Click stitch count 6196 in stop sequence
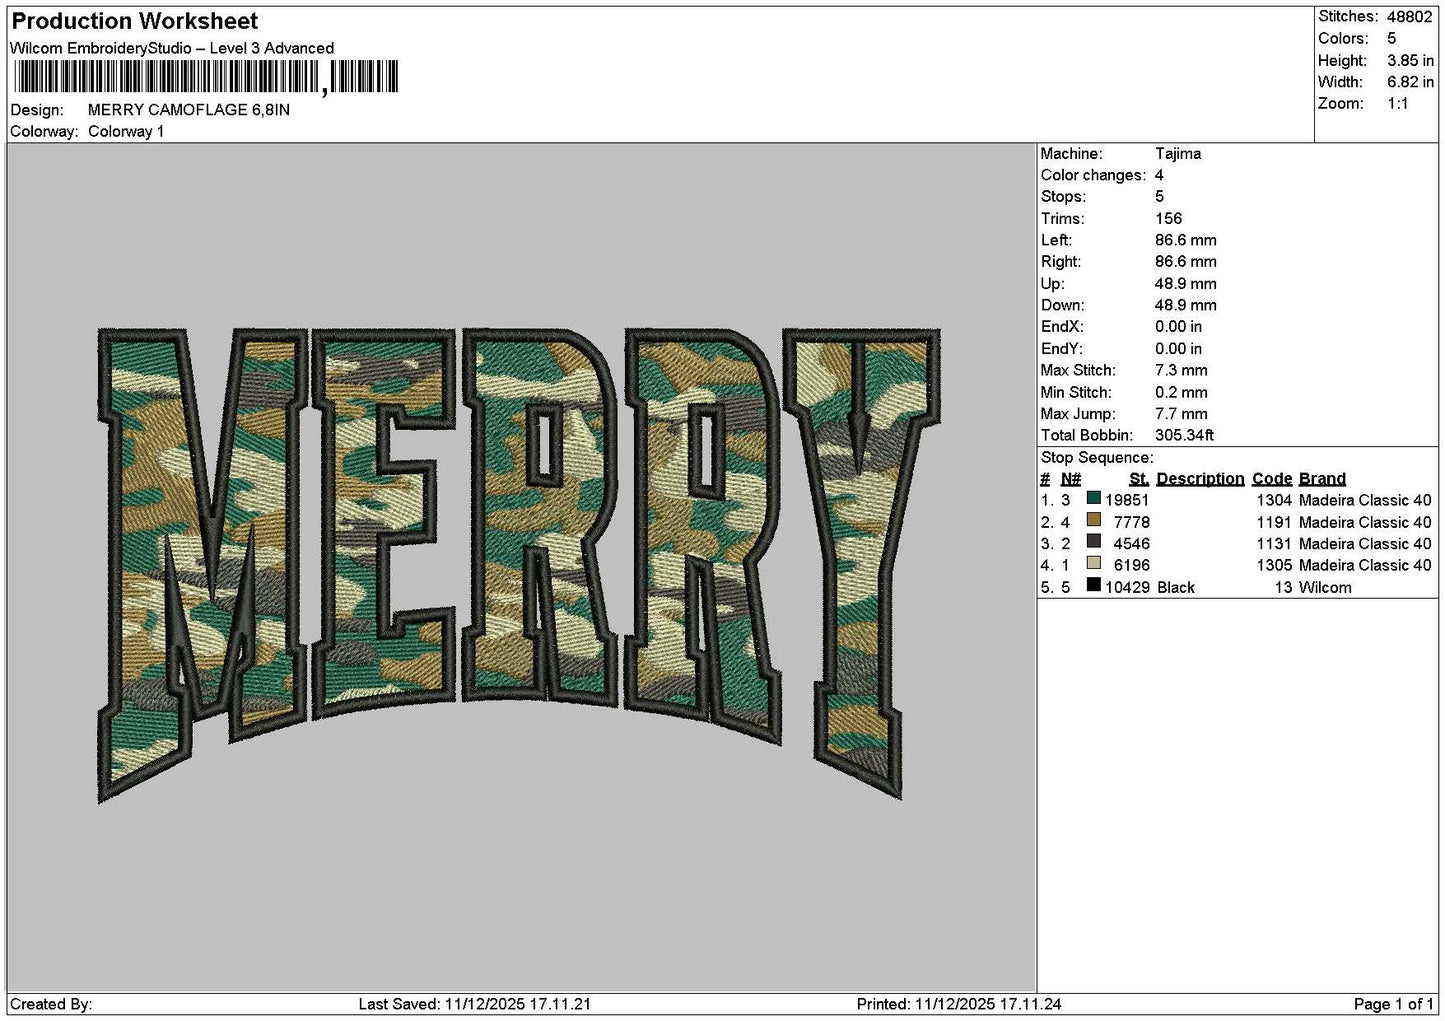This screenshot has height=1021, width=1445. tap(1131, 565)
